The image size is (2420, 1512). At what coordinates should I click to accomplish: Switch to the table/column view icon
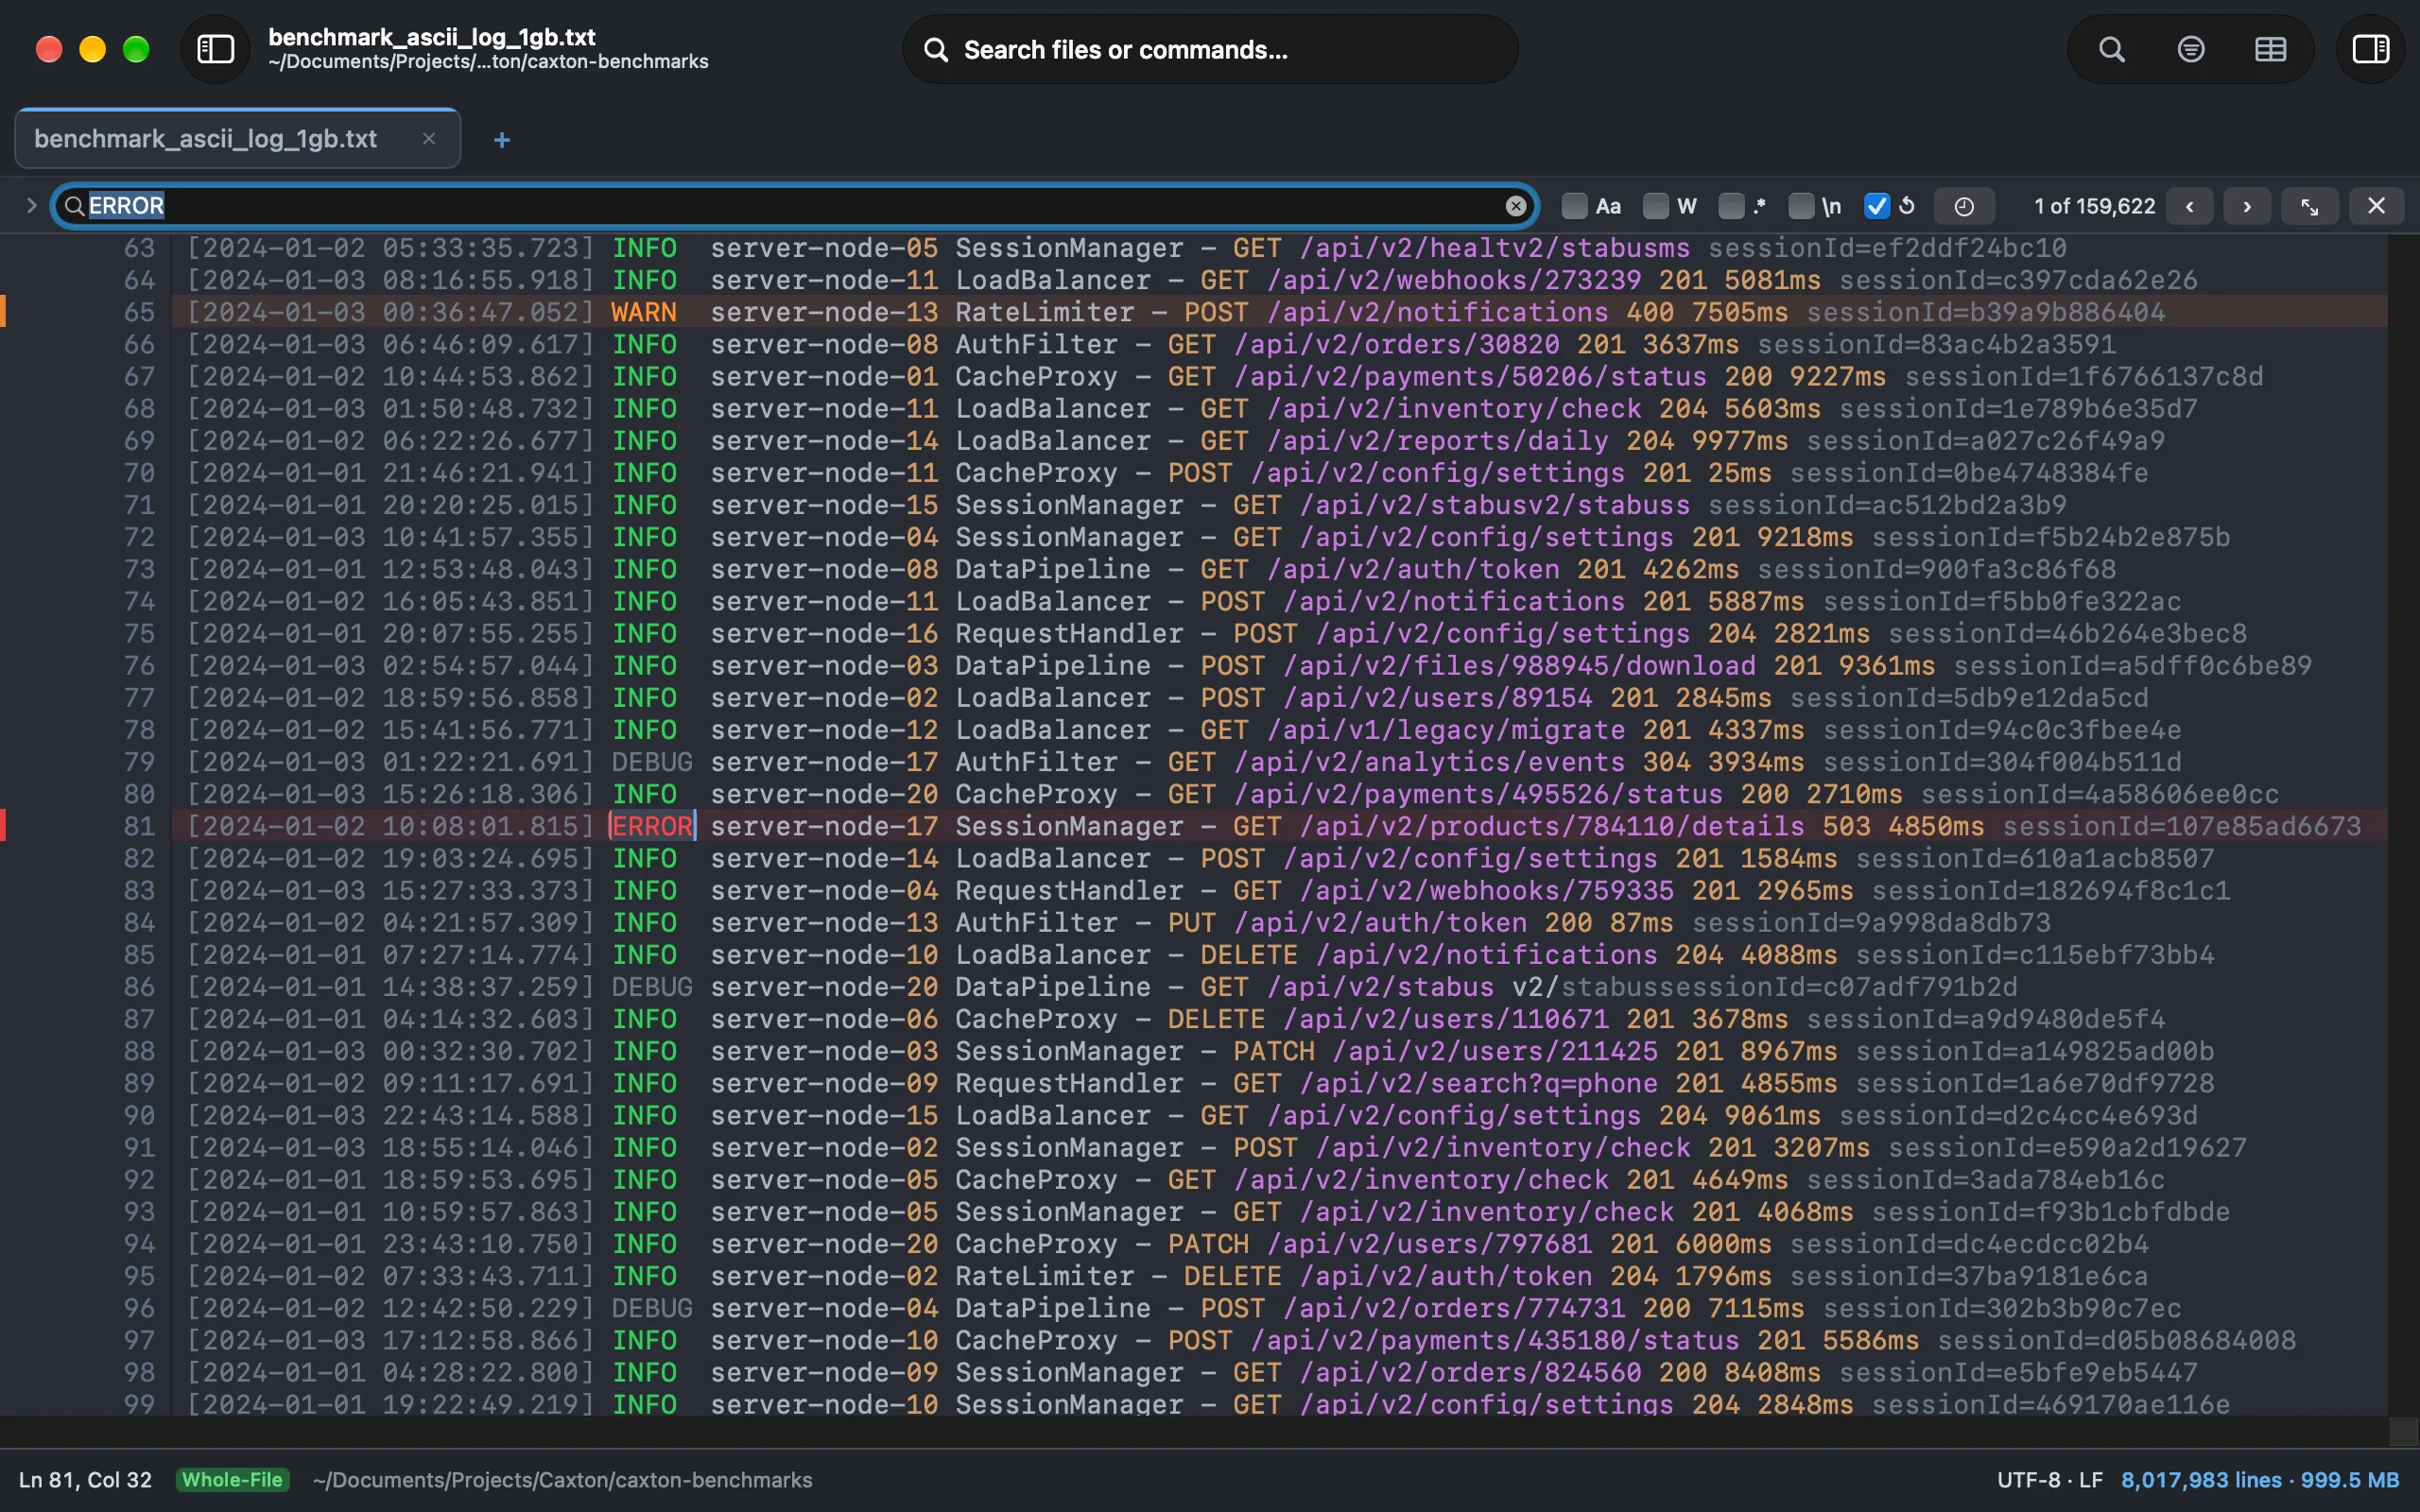(x=2270, y=49)
